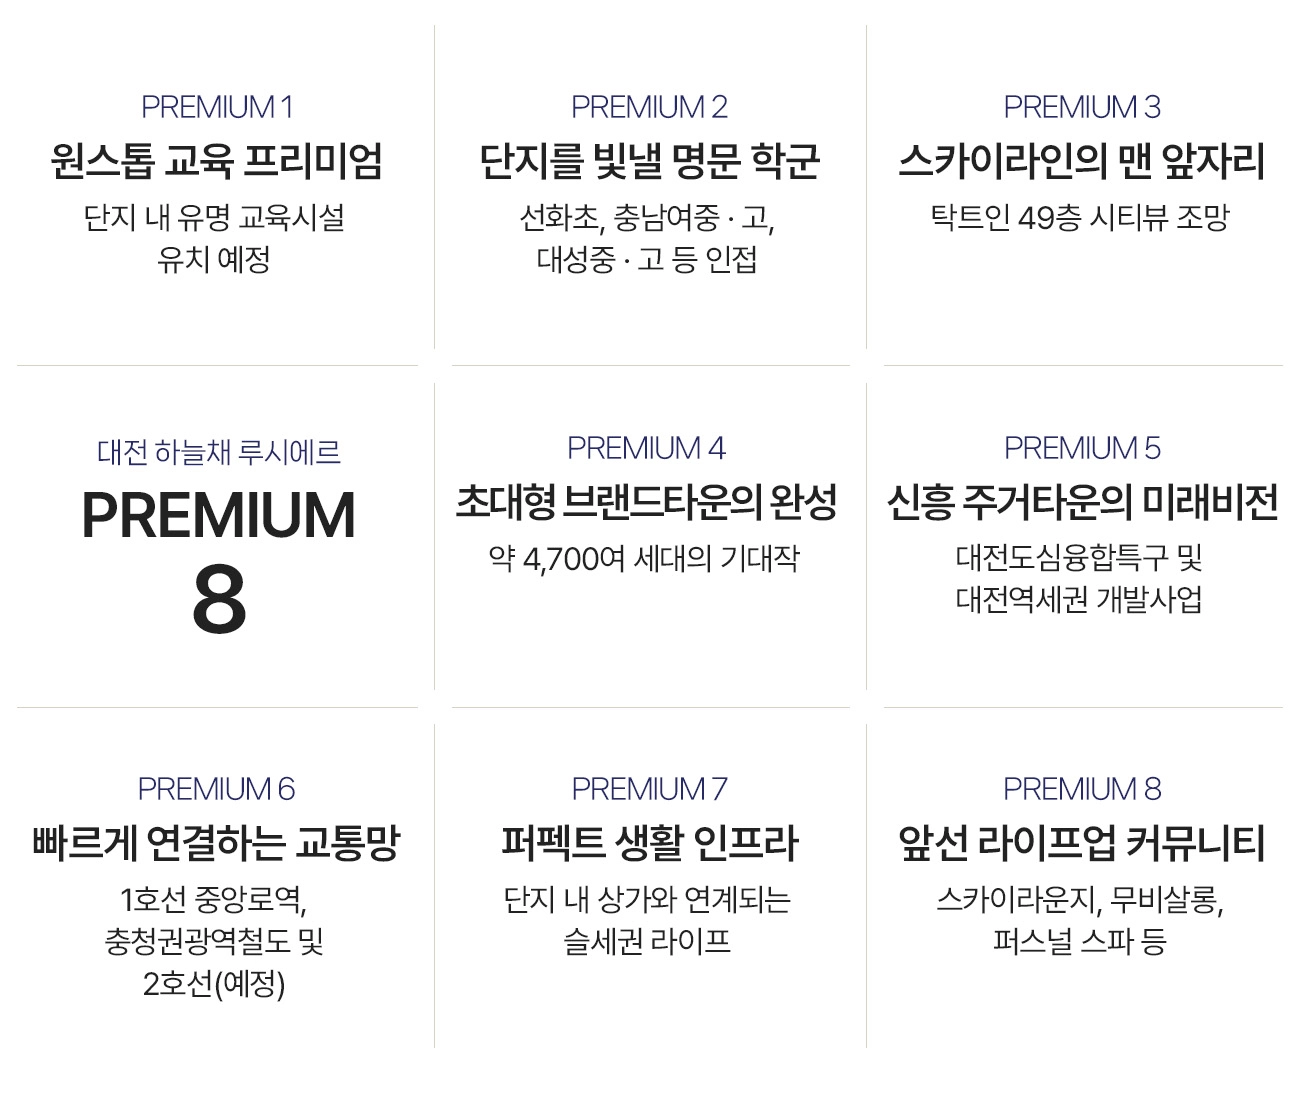This screenshot has height=1100, width=1300.
Task: Click the 탁트인 49층 시티뷰 조망 text
Action: tap(1080, 217)
